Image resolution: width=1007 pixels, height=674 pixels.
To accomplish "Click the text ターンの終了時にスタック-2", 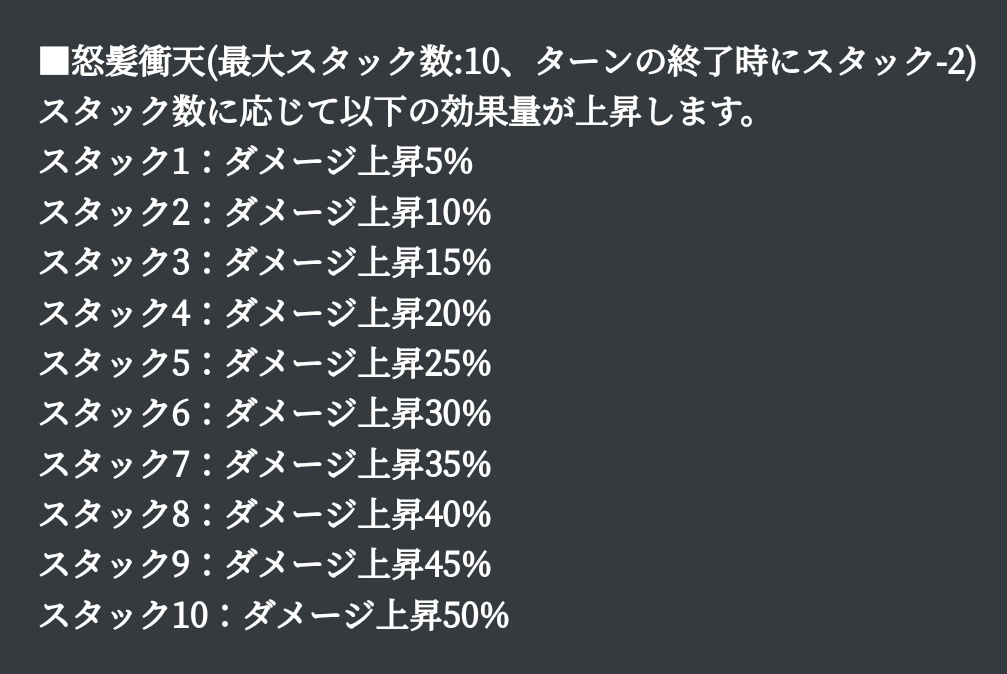I will pyautogui.click(x=751, y=62).
